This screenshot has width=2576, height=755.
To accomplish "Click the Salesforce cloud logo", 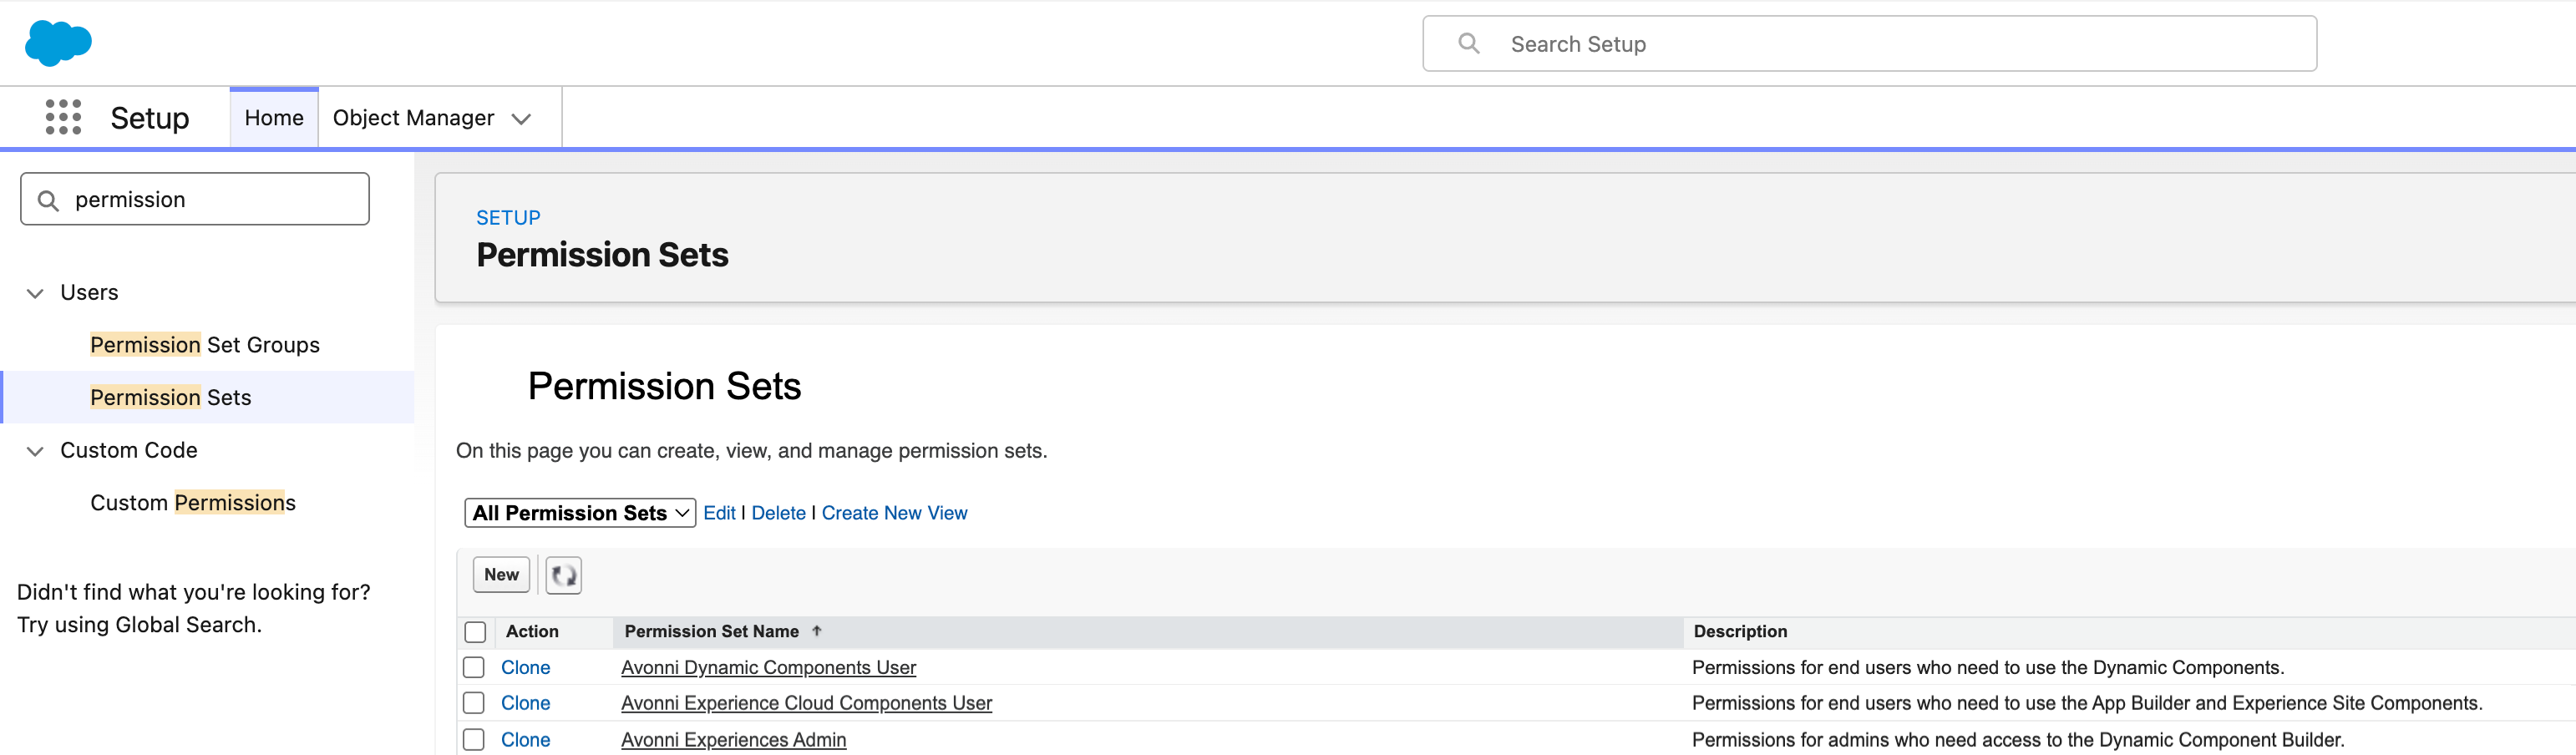I will click(58, 43).
